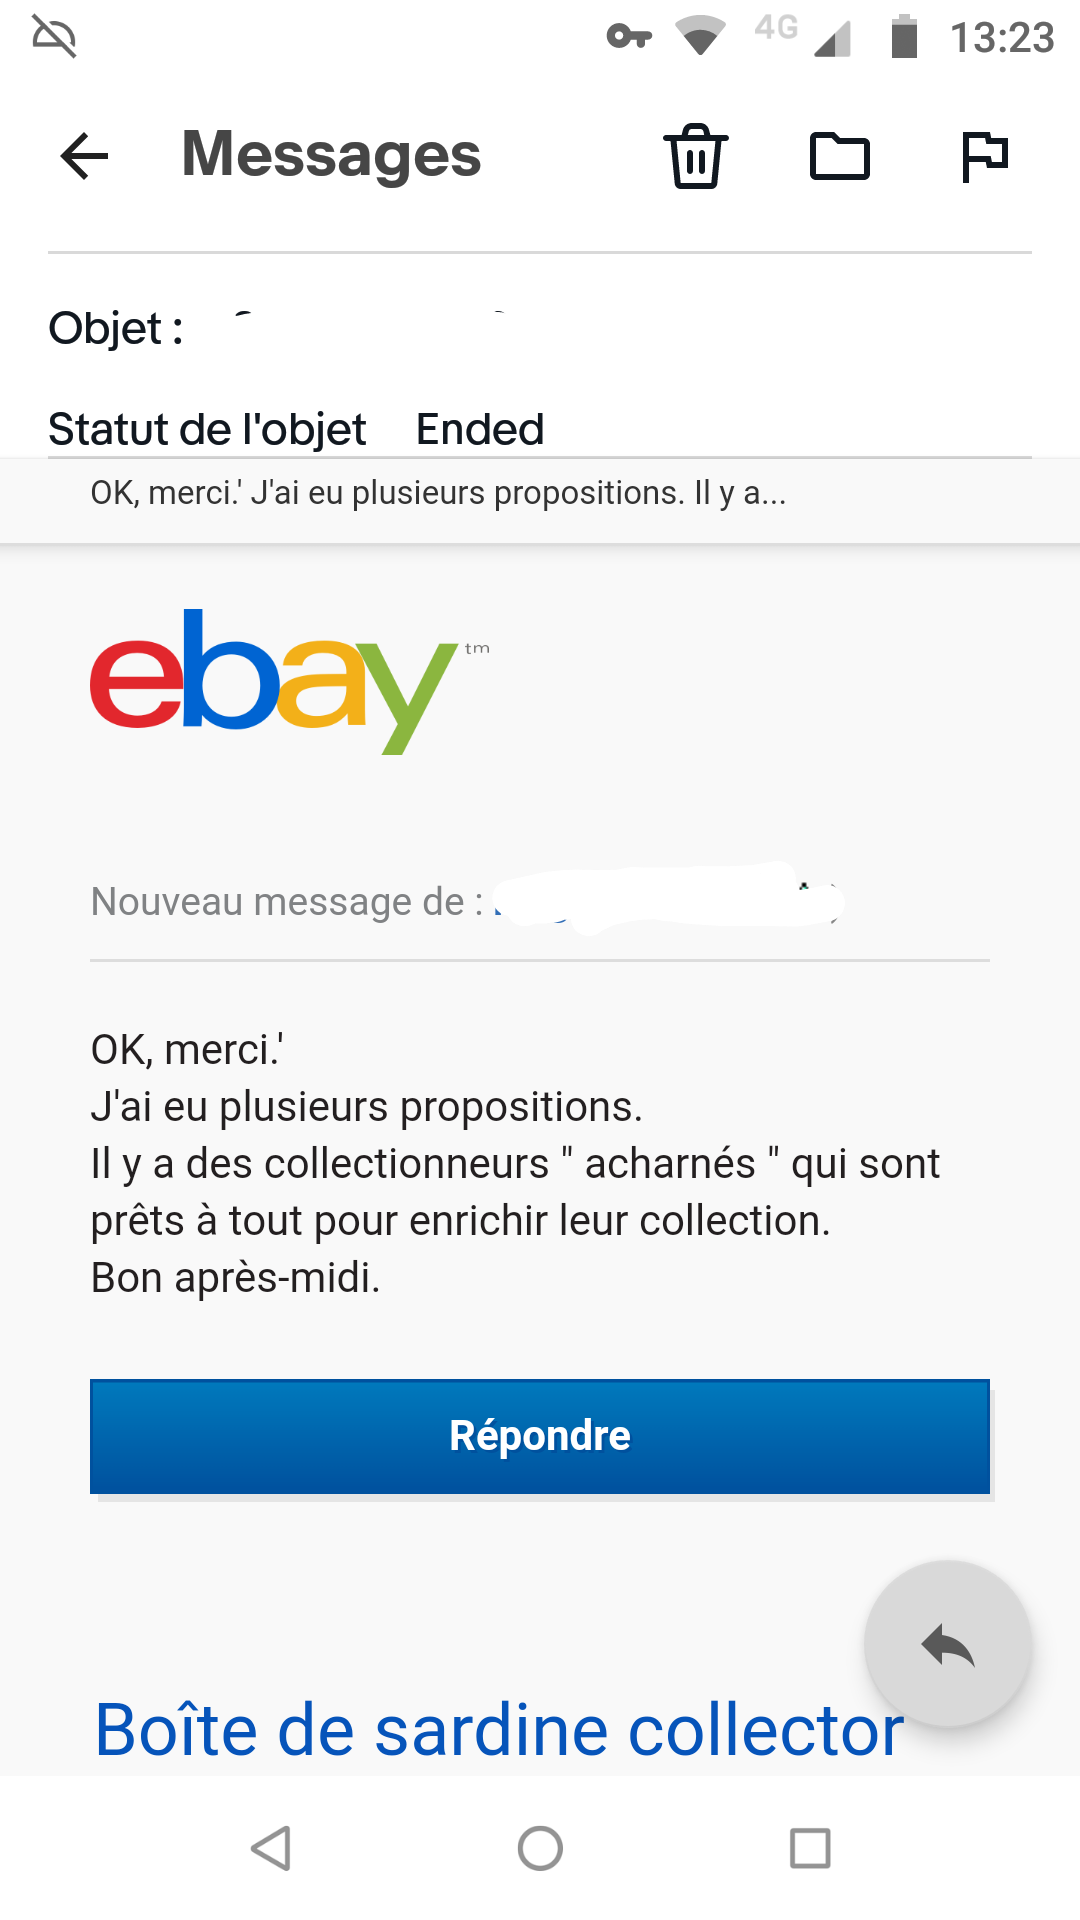This screenshot has height=1920, width=1080.
Task: Flag this message
Action: pyautogui.click(x=984, y=156)
